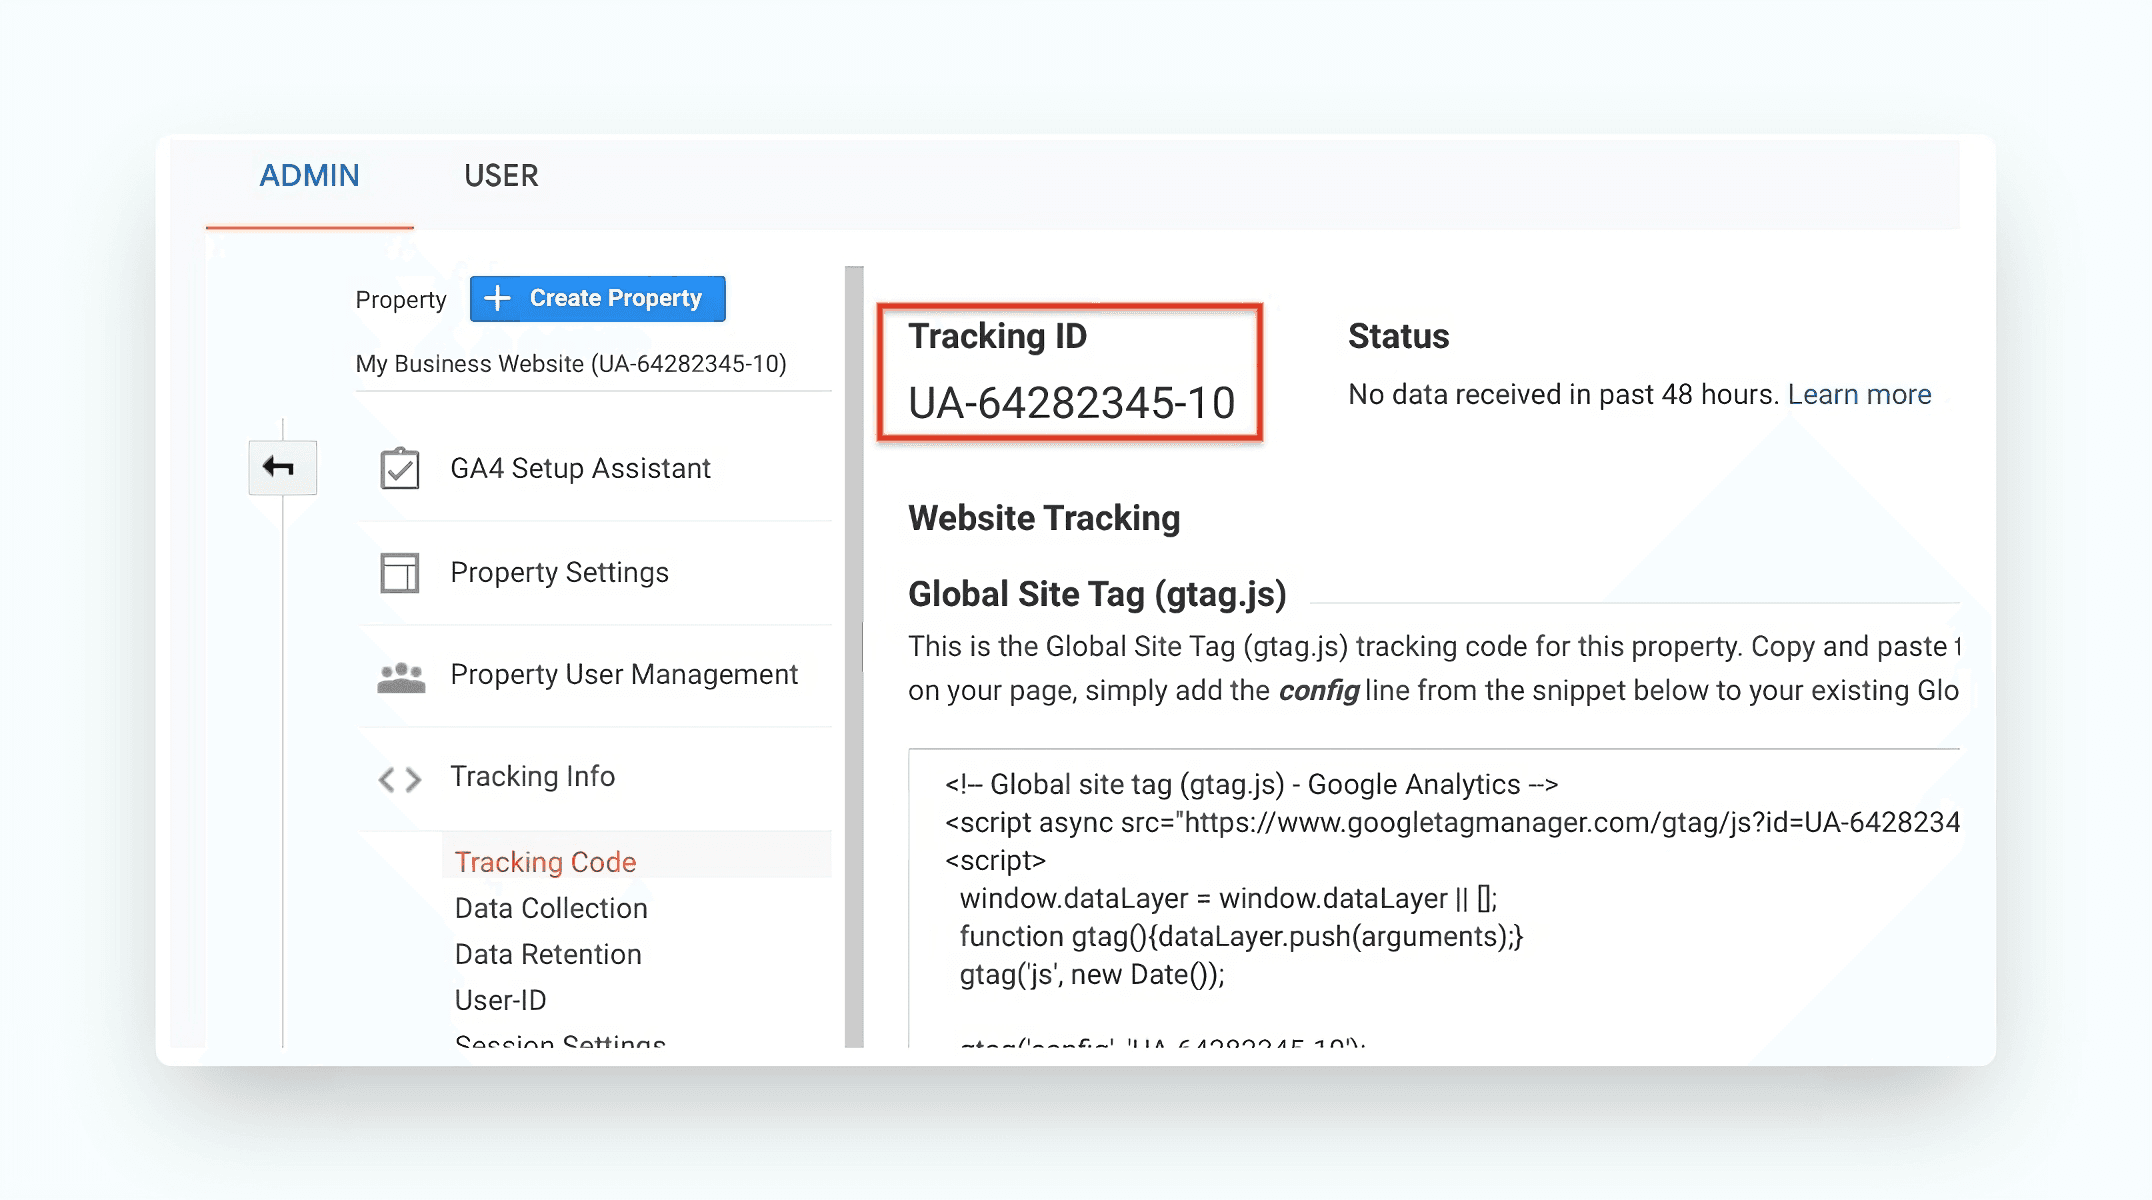Click the back arrow icon button
This screenshot has width=2152, height=1200.
pyautogui.click(x=282, y=467)
